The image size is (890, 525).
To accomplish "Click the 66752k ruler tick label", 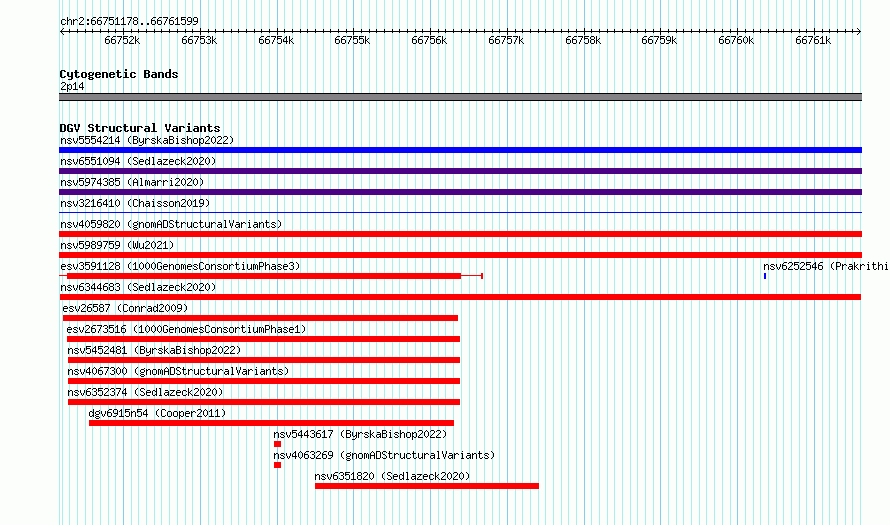I will (x=122, y=41).
